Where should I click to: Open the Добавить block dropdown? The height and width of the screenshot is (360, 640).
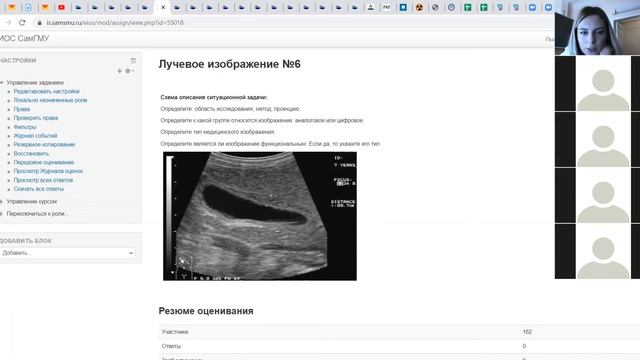[x=67, y=253]
